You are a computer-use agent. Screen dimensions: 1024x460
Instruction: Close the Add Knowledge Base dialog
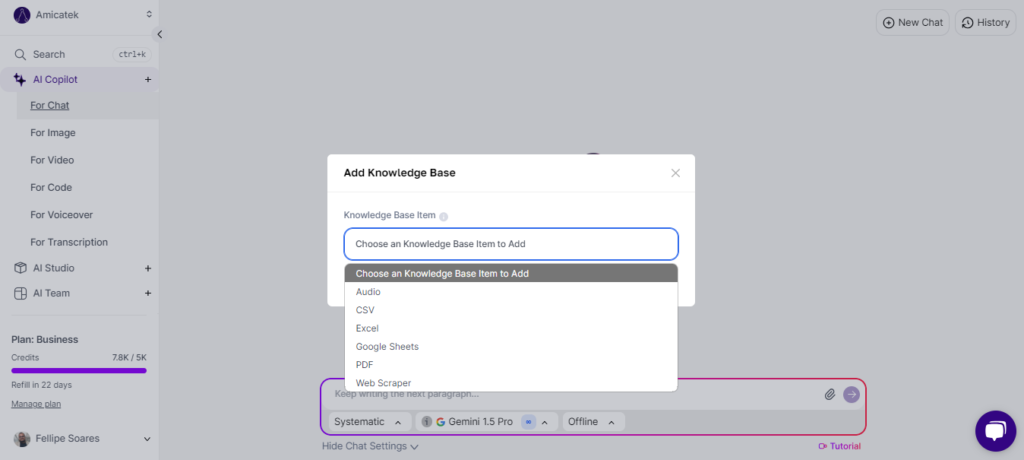675,173
